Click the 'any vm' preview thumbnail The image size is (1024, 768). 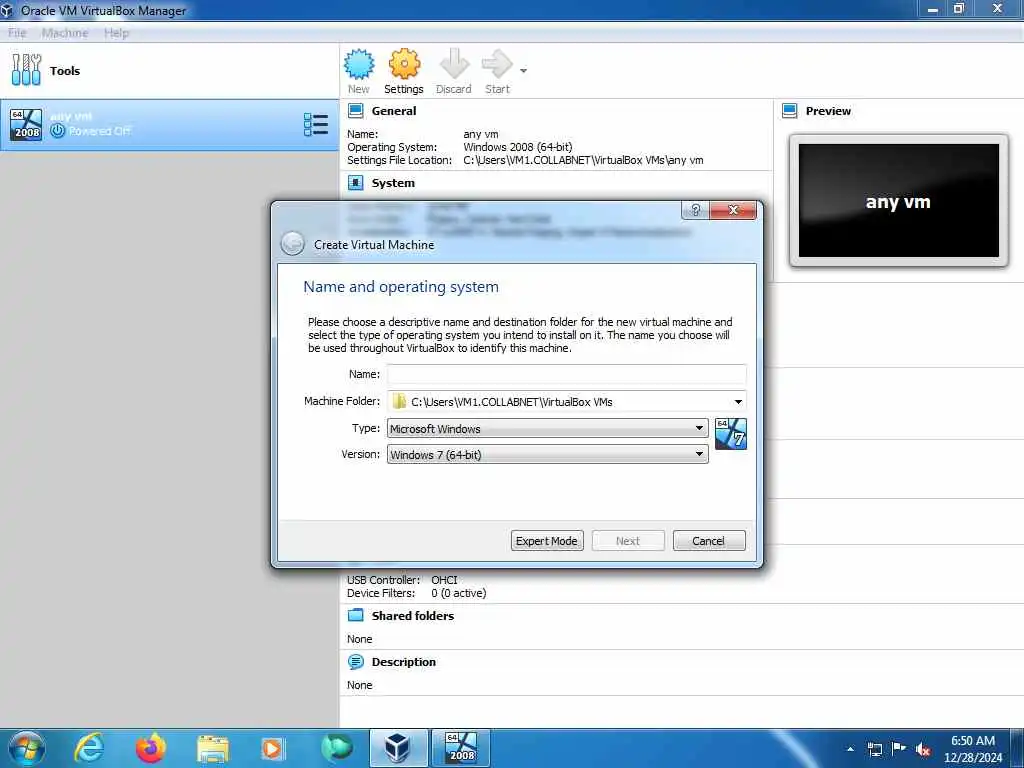coord(899,201)
